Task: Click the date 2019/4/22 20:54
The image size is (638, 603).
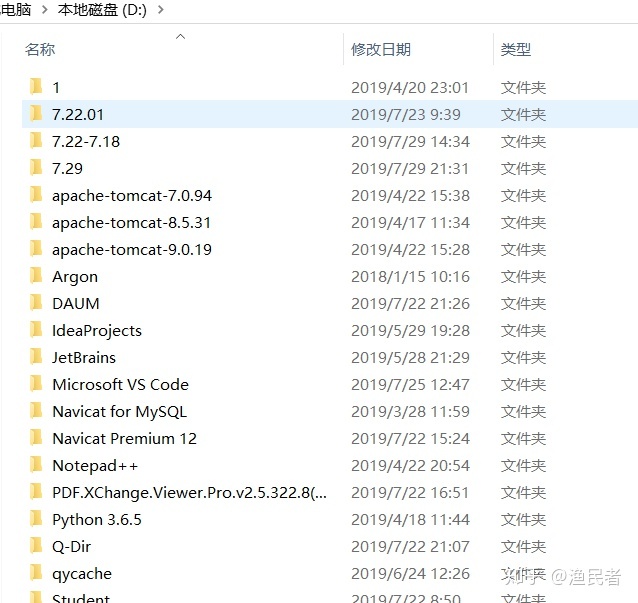Action: (411, 465)
